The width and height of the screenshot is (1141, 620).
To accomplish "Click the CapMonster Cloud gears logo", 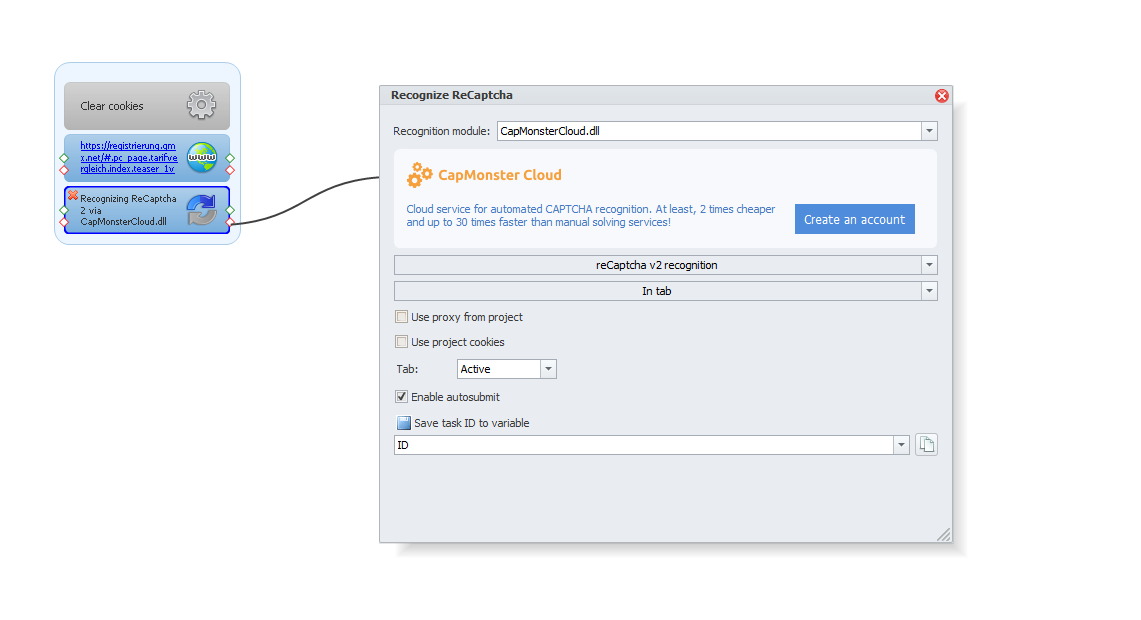I will click(x=419, y=175).
